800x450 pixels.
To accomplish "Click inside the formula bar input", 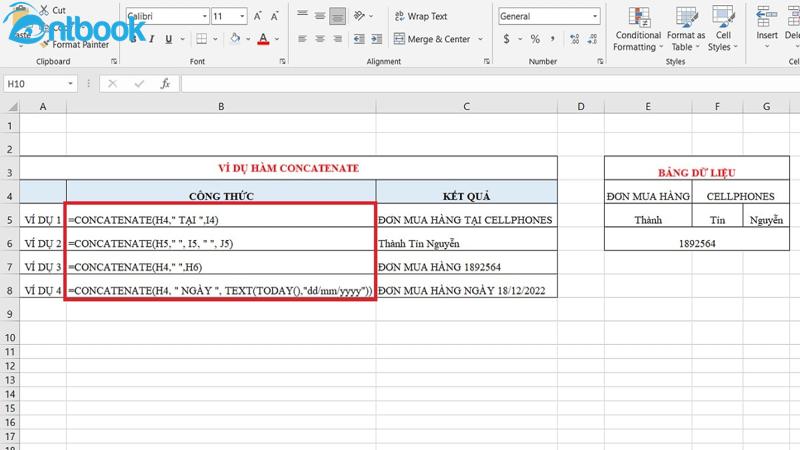I will (490, 84).
